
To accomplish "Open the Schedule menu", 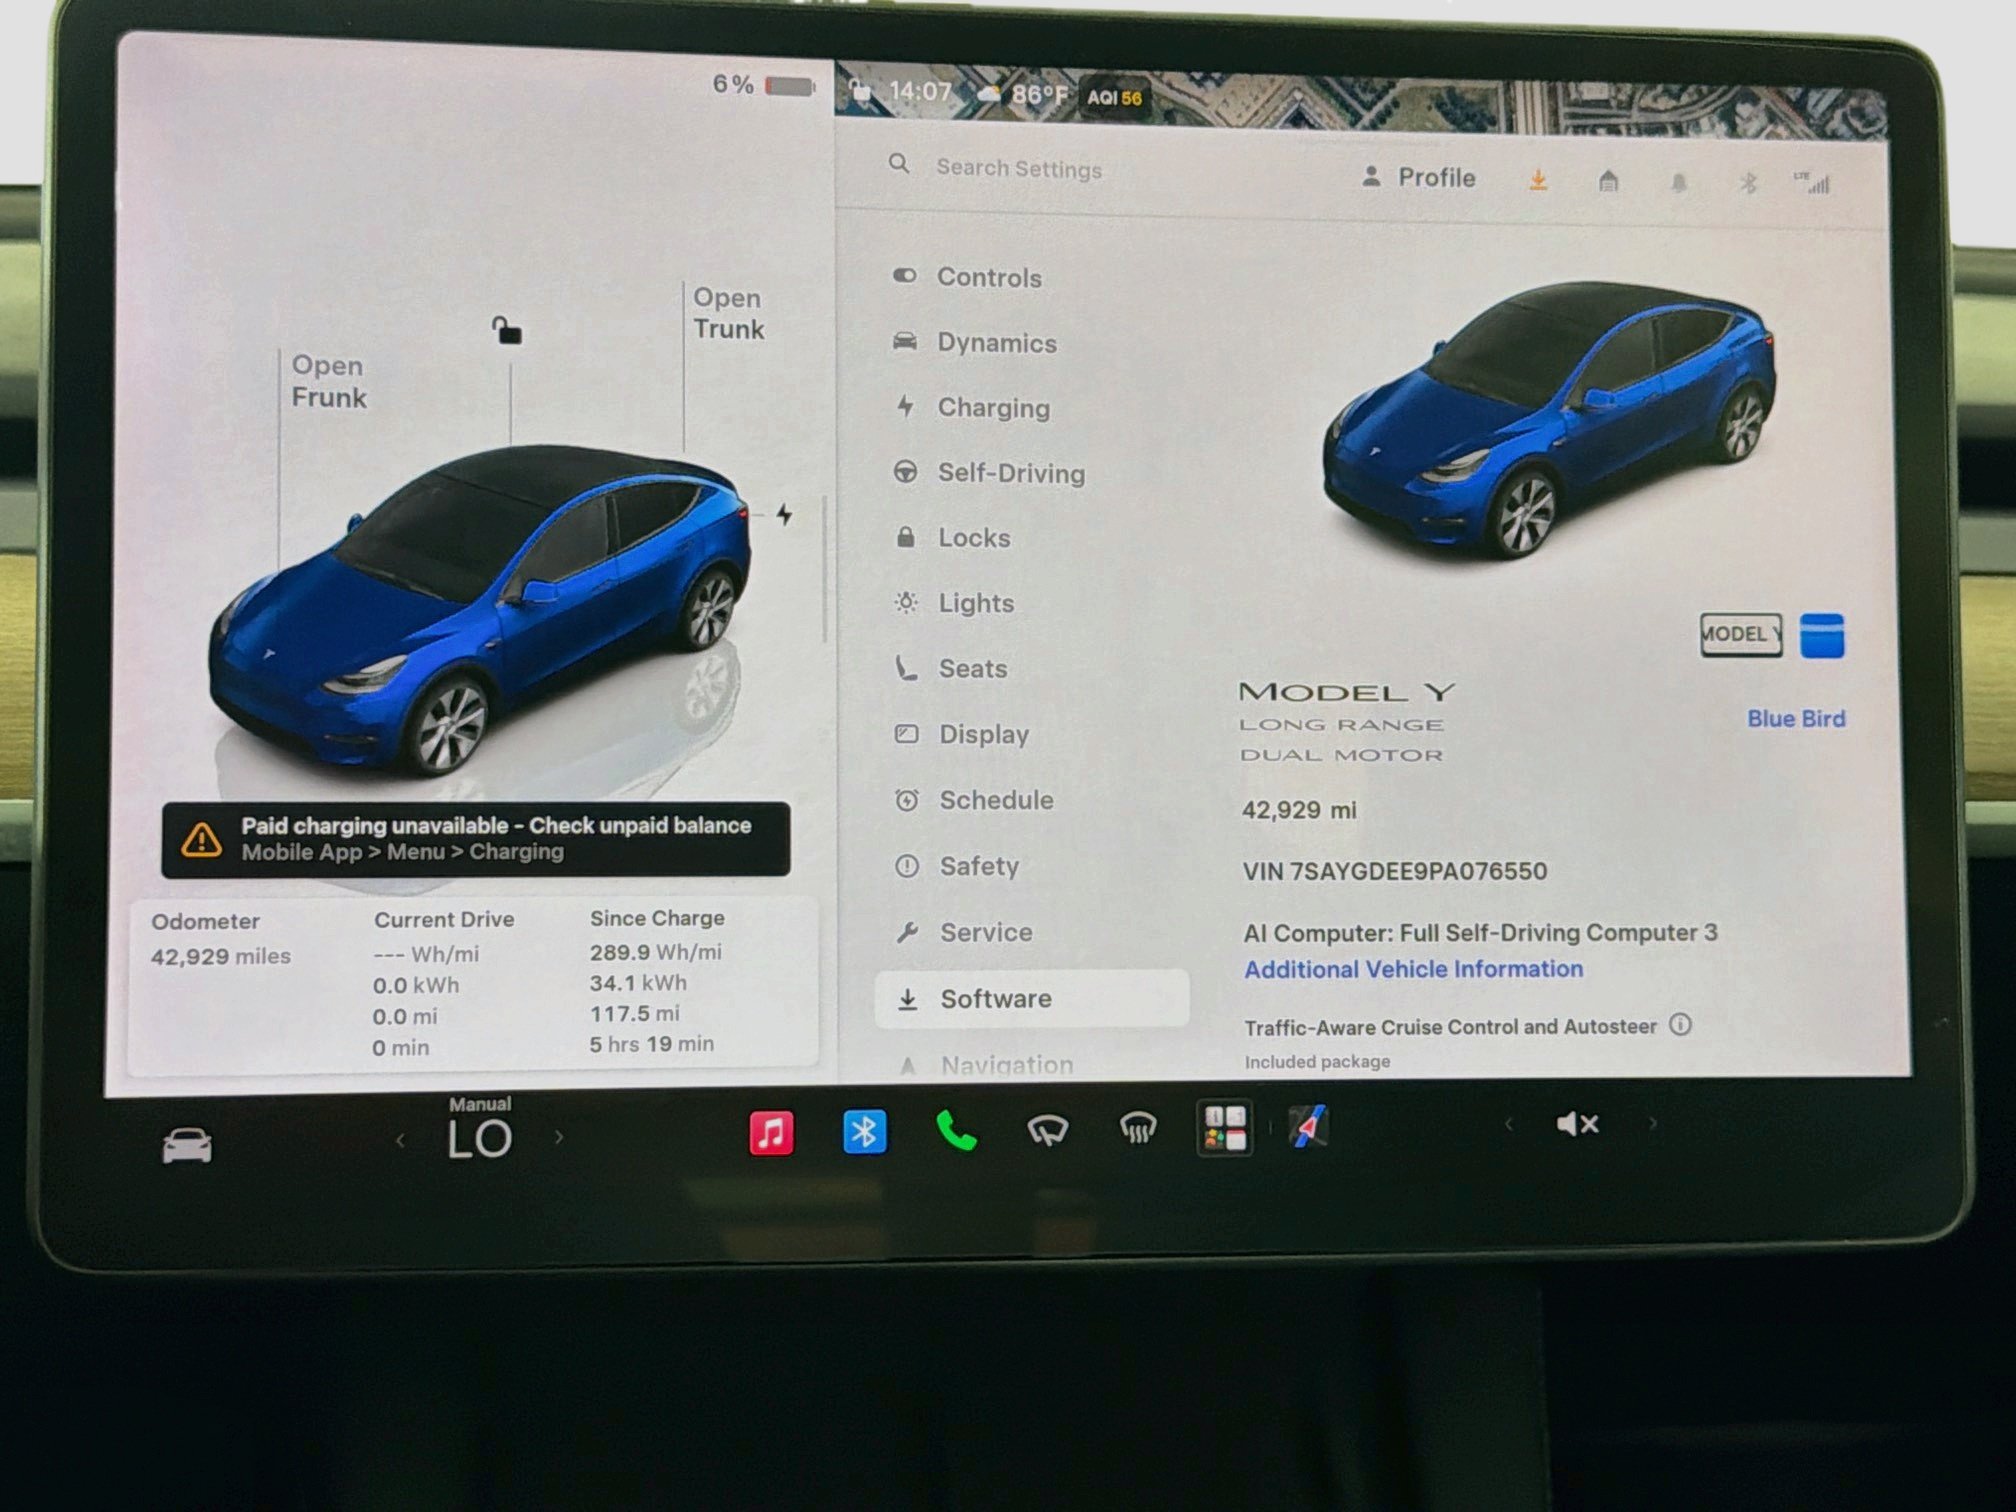I will 974,800.
